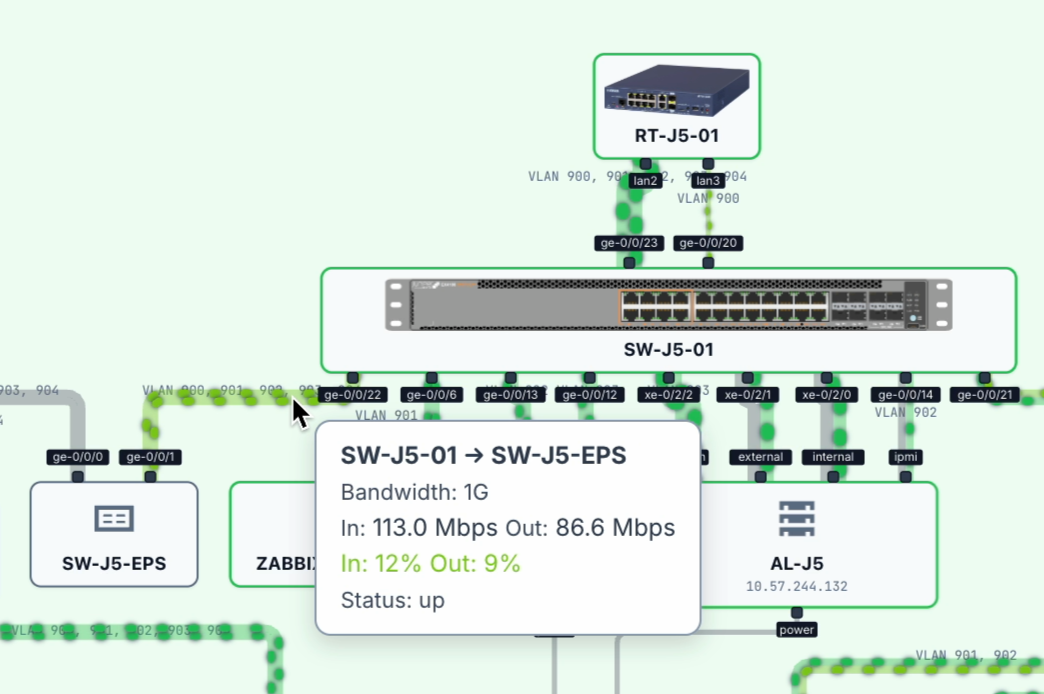1044x694 pixels.
Task: Click the xe-0/2/0 port label
Action: pos(826,395)
